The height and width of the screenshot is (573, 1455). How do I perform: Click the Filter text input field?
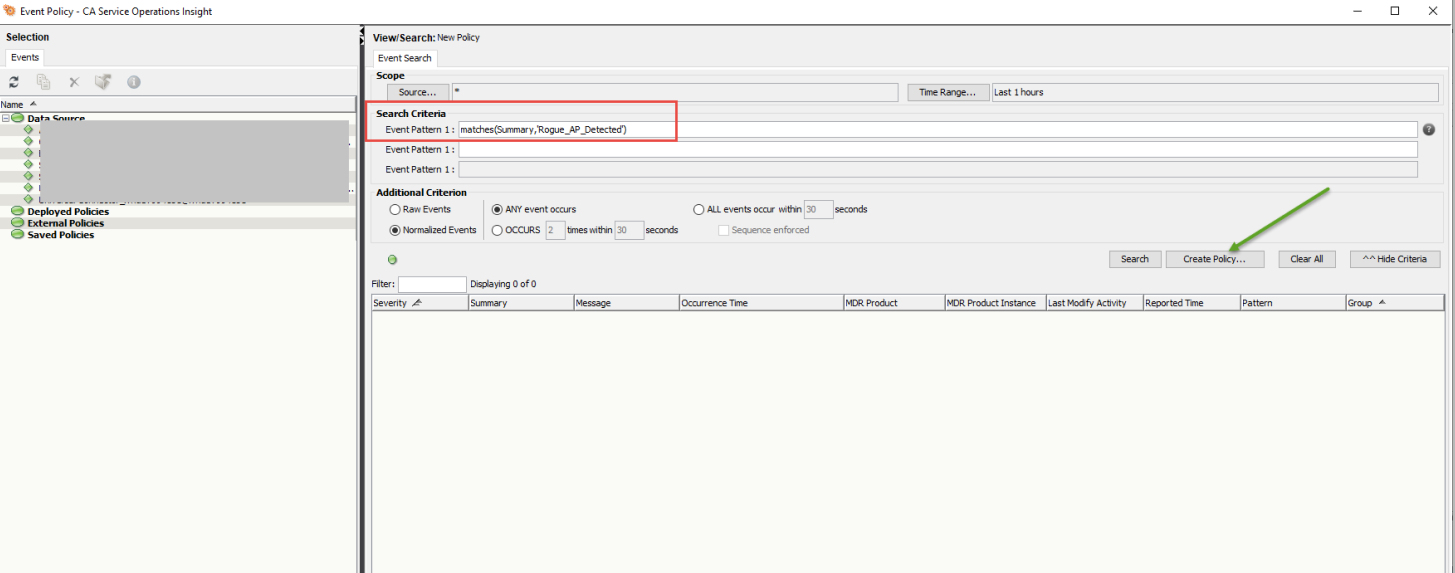click(432, 284)
